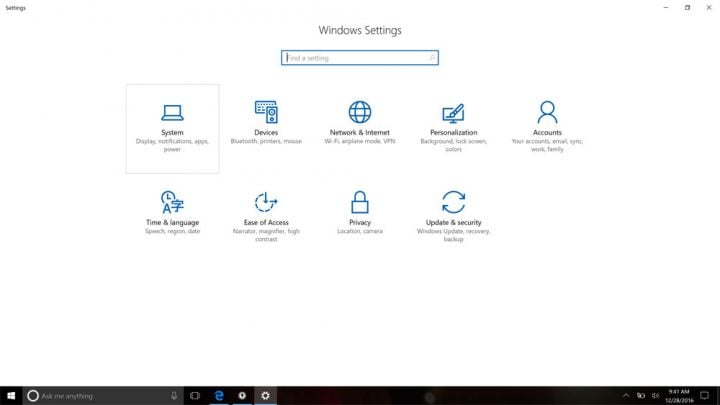This screenshot has height=405, width=720.
Task: Click Background, lock screen, colors description
Action: (x=453, y=145)
